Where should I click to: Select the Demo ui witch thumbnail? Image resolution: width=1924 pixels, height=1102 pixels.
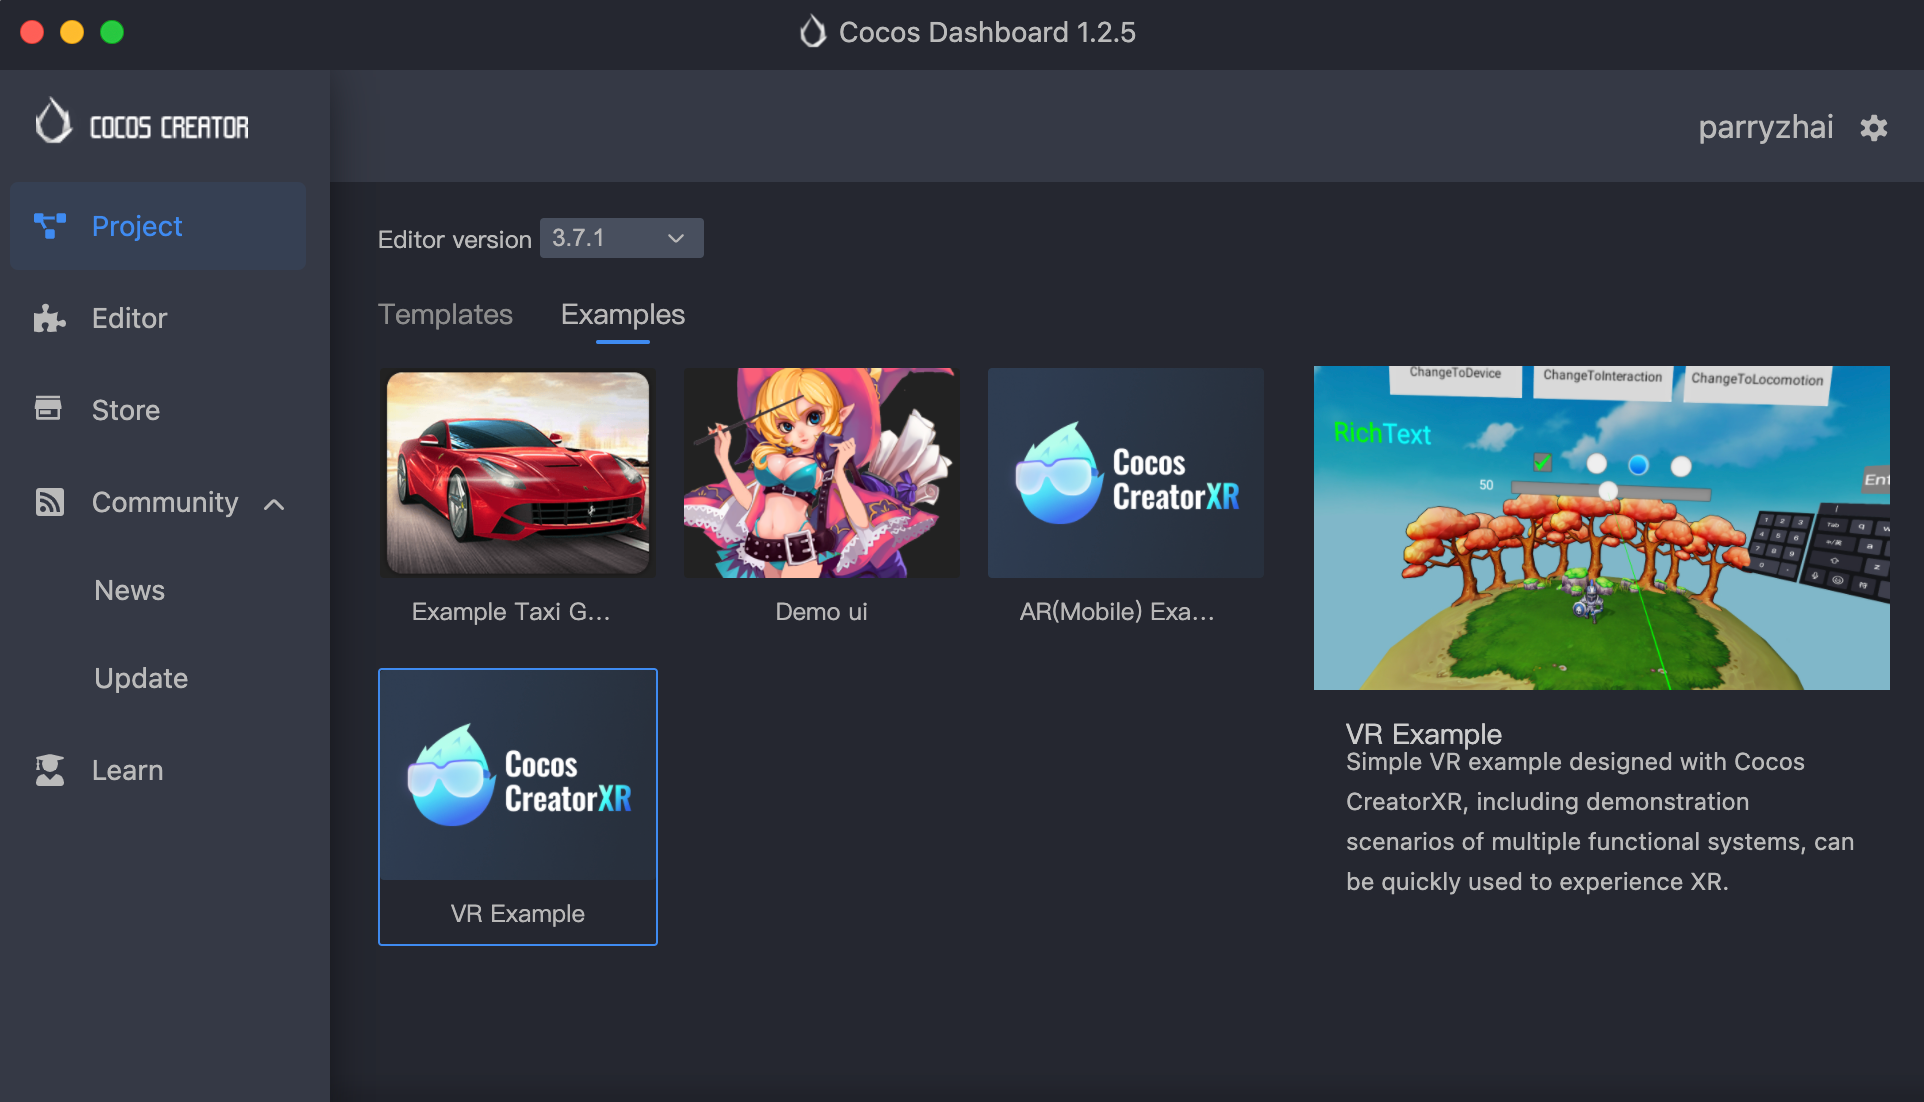tap(822, 473)
